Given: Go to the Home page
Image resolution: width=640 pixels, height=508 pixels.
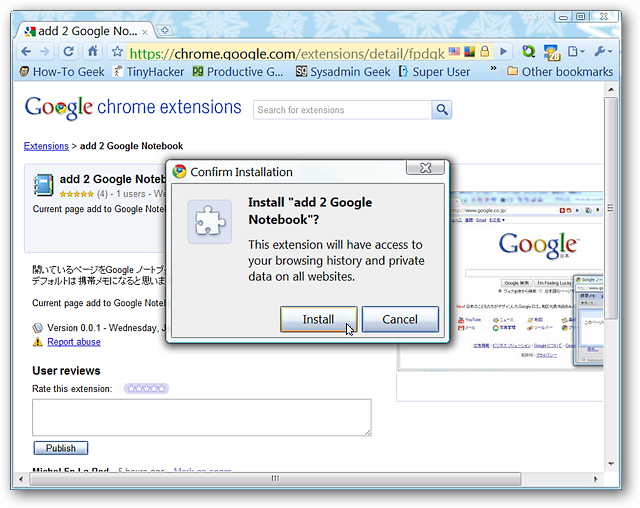Looking at the screenshot, I should click(93, 51).
